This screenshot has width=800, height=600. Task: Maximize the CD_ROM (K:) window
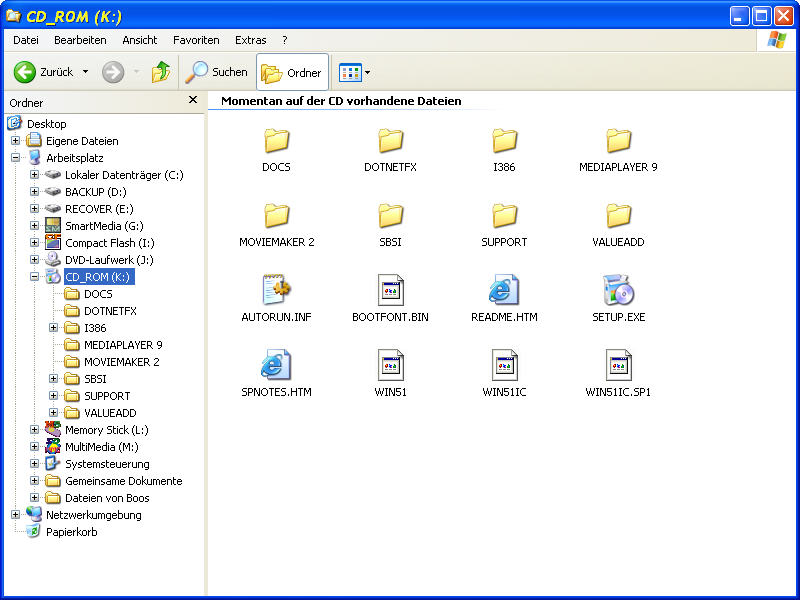click(761, 16)
